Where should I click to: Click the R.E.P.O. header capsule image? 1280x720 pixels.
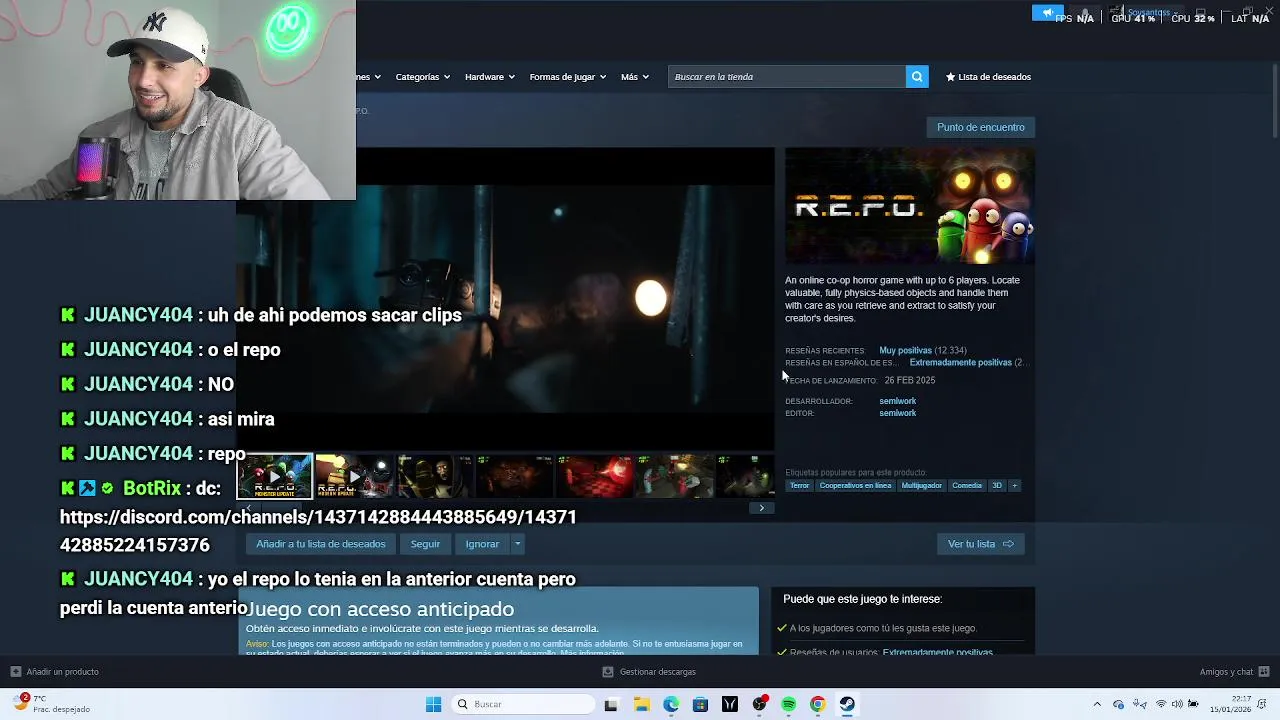click(x=910, y=206)
